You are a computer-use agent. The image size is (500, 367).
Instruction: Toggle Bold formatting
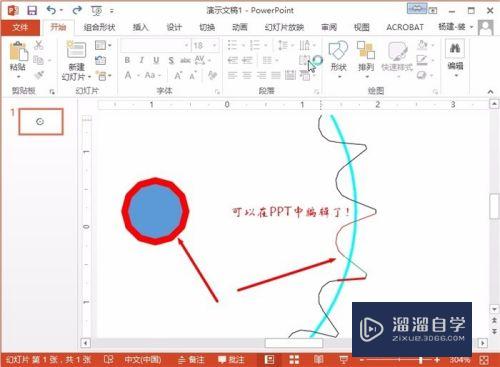tap(127, 60)
